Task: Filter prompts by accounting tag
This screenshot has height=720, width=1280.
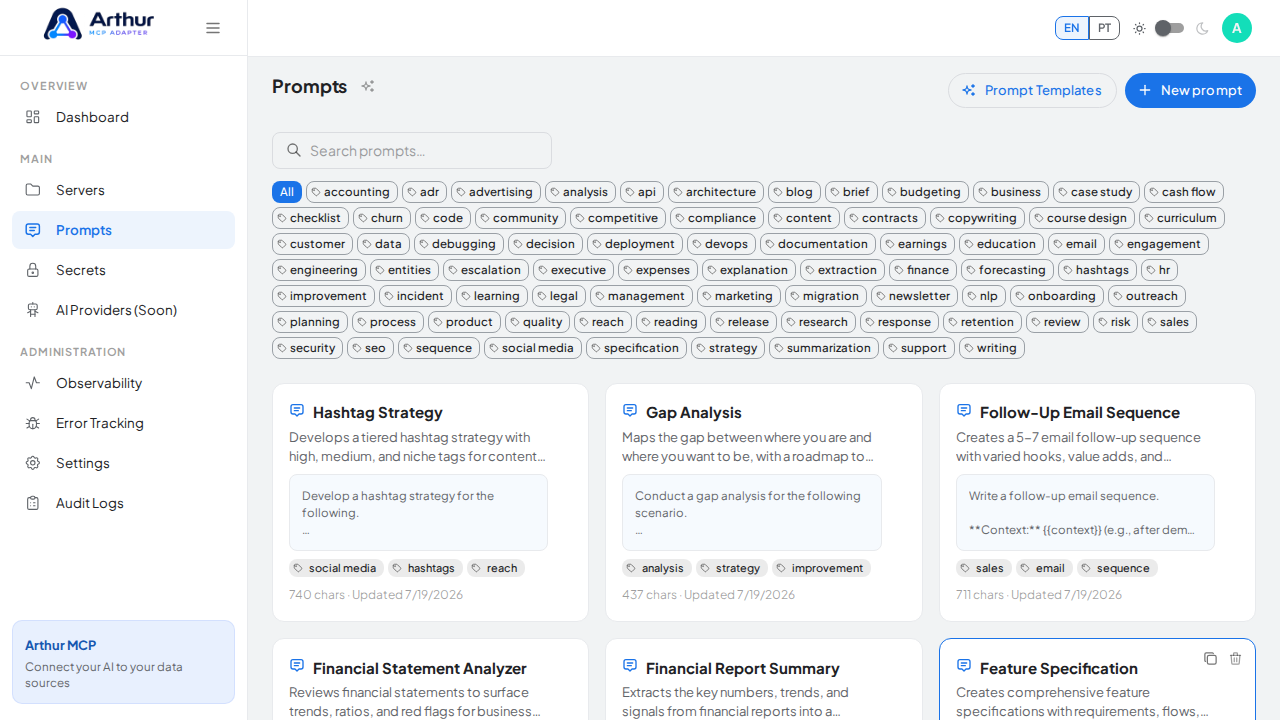Action: pos(352,192)
